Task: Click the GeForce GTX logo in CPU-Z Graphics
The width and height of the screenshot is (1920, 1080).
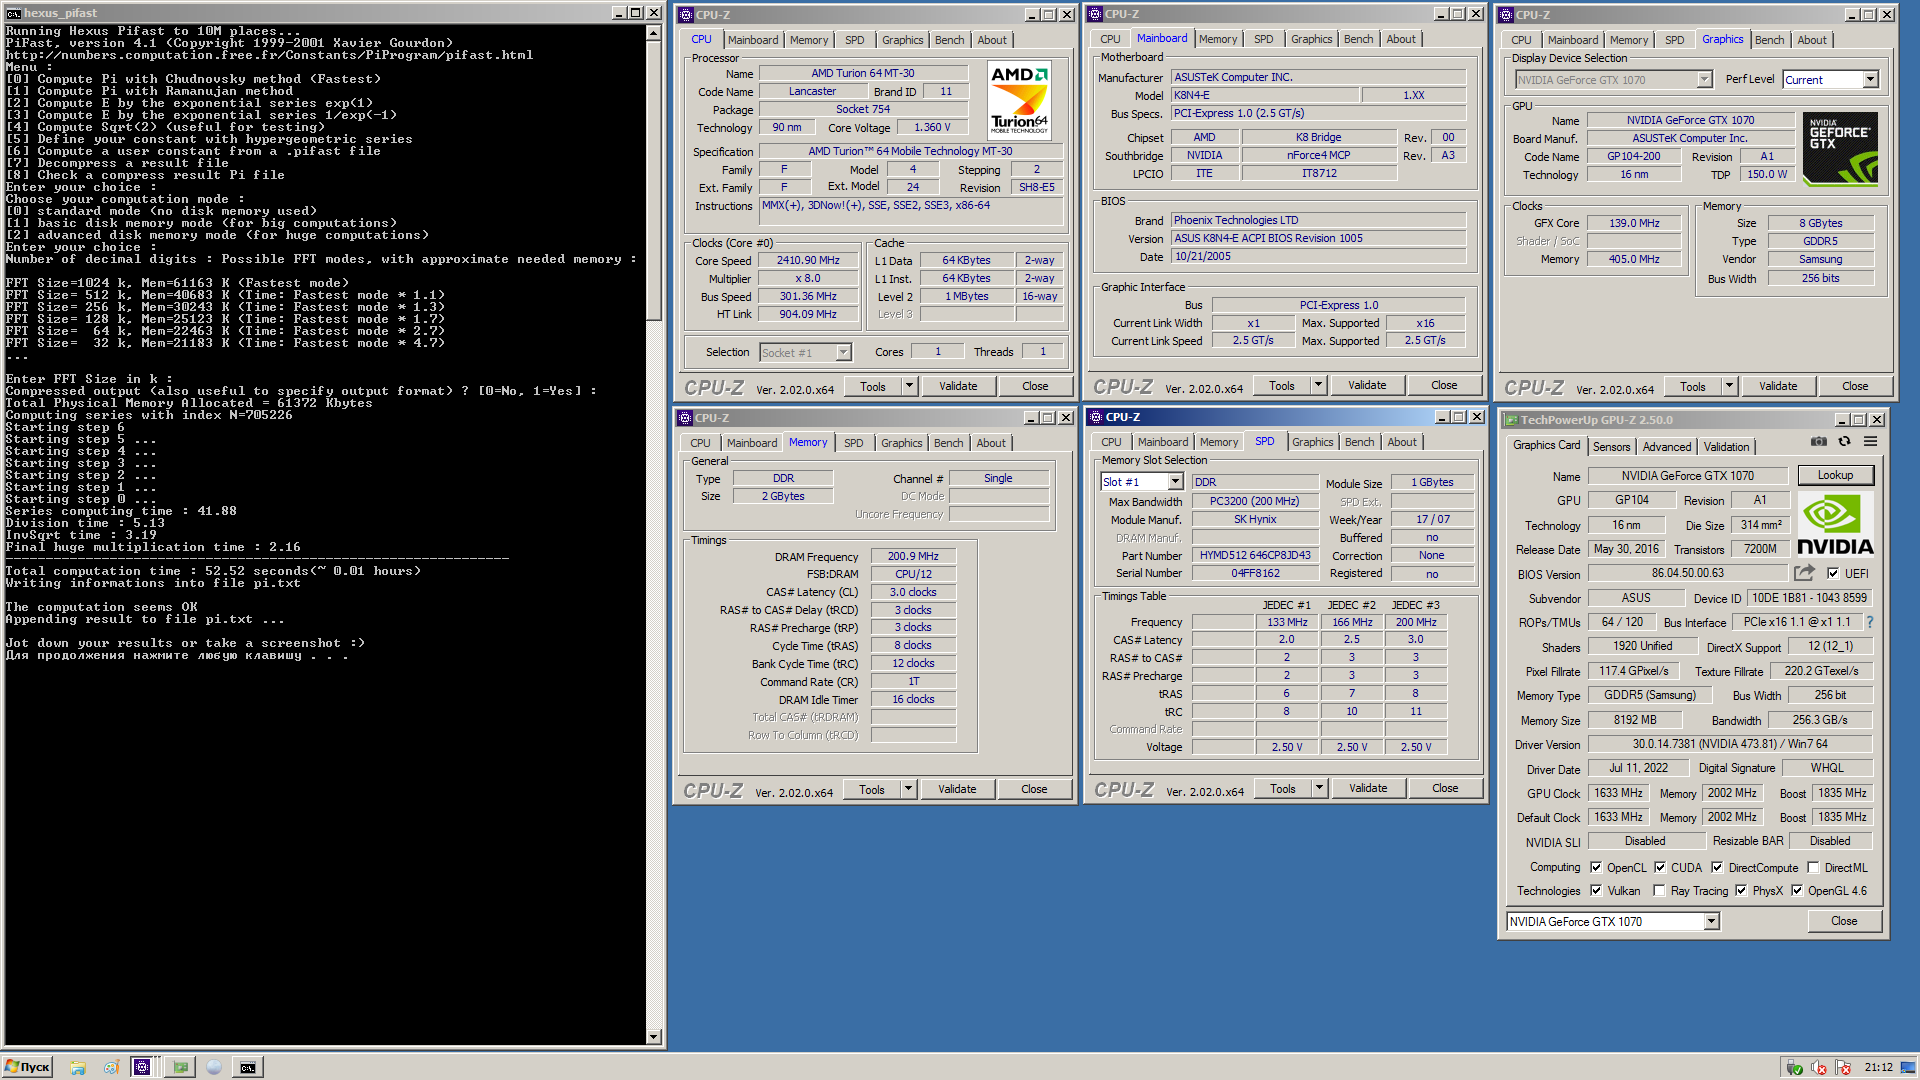Action: click(1841, 149)
